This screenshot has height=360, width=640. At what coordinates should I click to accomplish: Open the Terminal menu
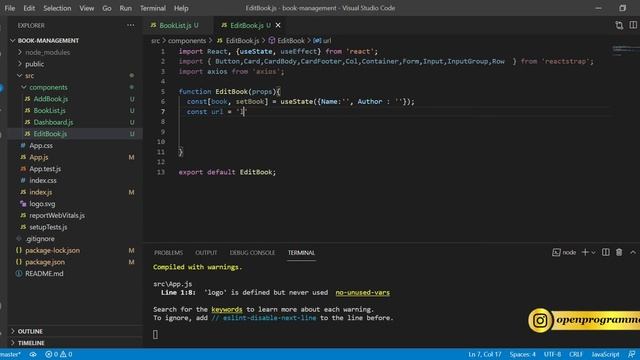(x=153, y=8)
